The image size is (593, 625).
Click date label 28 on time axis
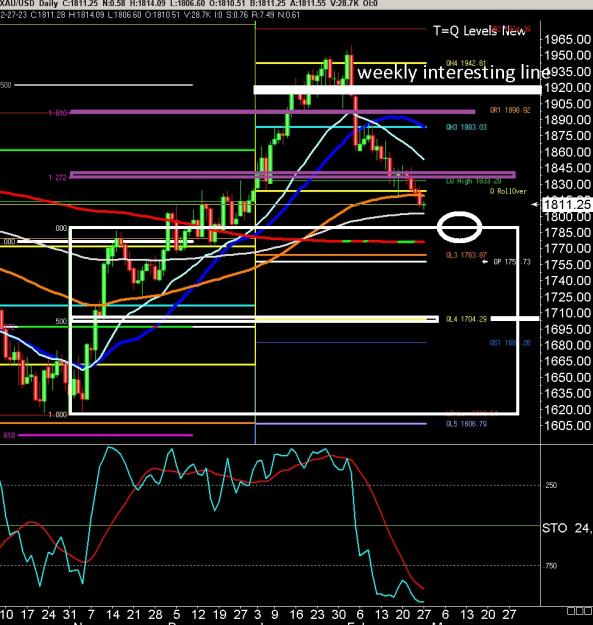tap(155, 614)
